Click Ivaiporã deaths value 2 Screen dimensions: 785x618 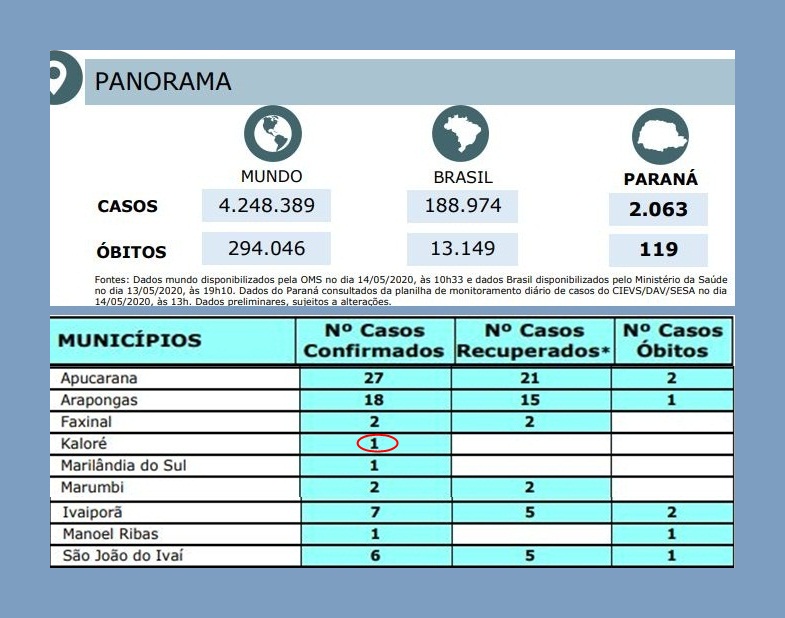point(672,512)
